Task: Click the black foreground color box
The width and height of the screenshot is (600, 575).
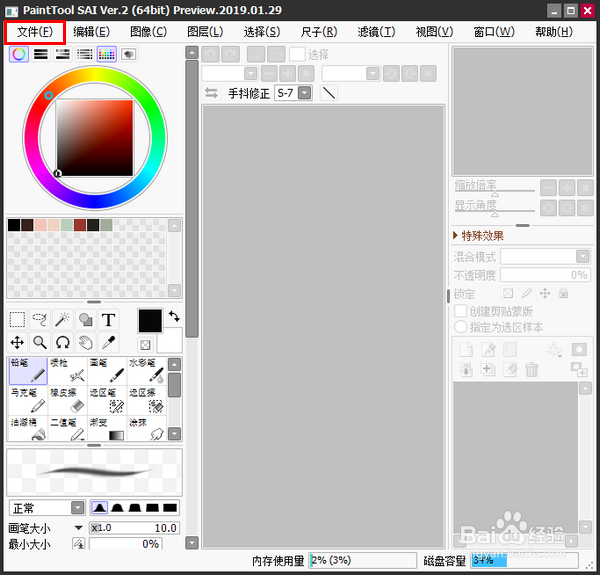Action: (x=150, y=321)
